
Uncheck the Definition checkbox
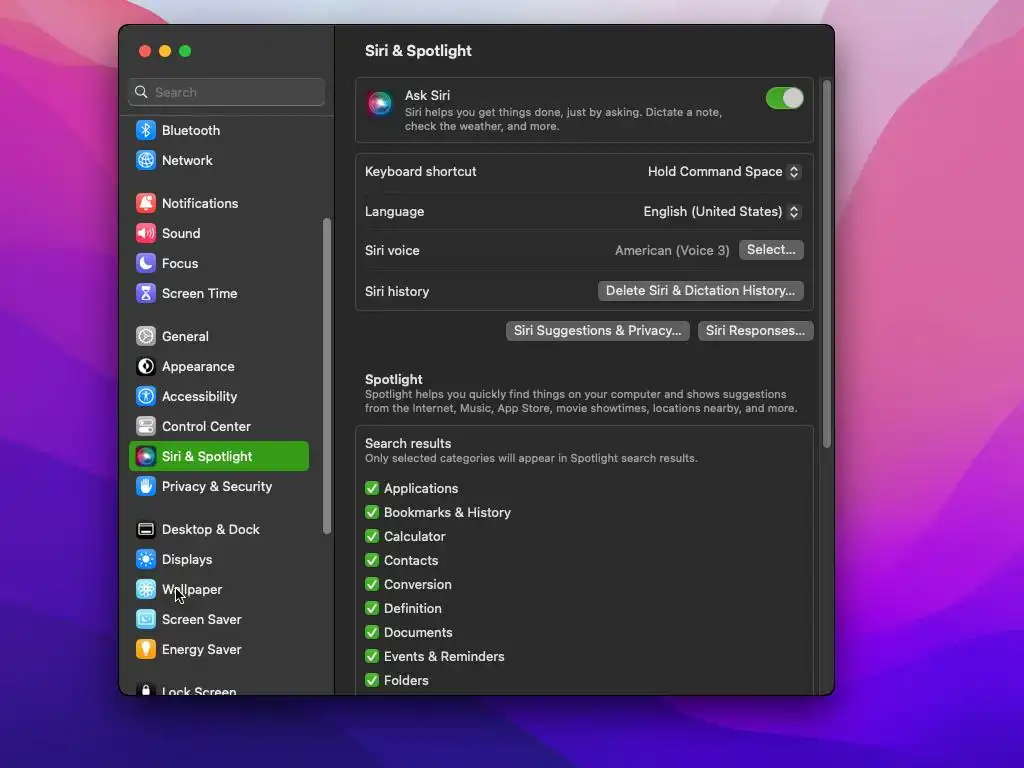point(372,609)
